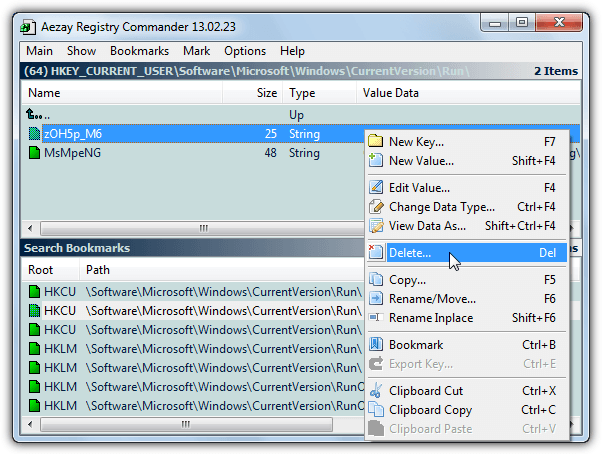Click the View Data As icon
This screenshot has height=454, width=602.
pos(375,225)
